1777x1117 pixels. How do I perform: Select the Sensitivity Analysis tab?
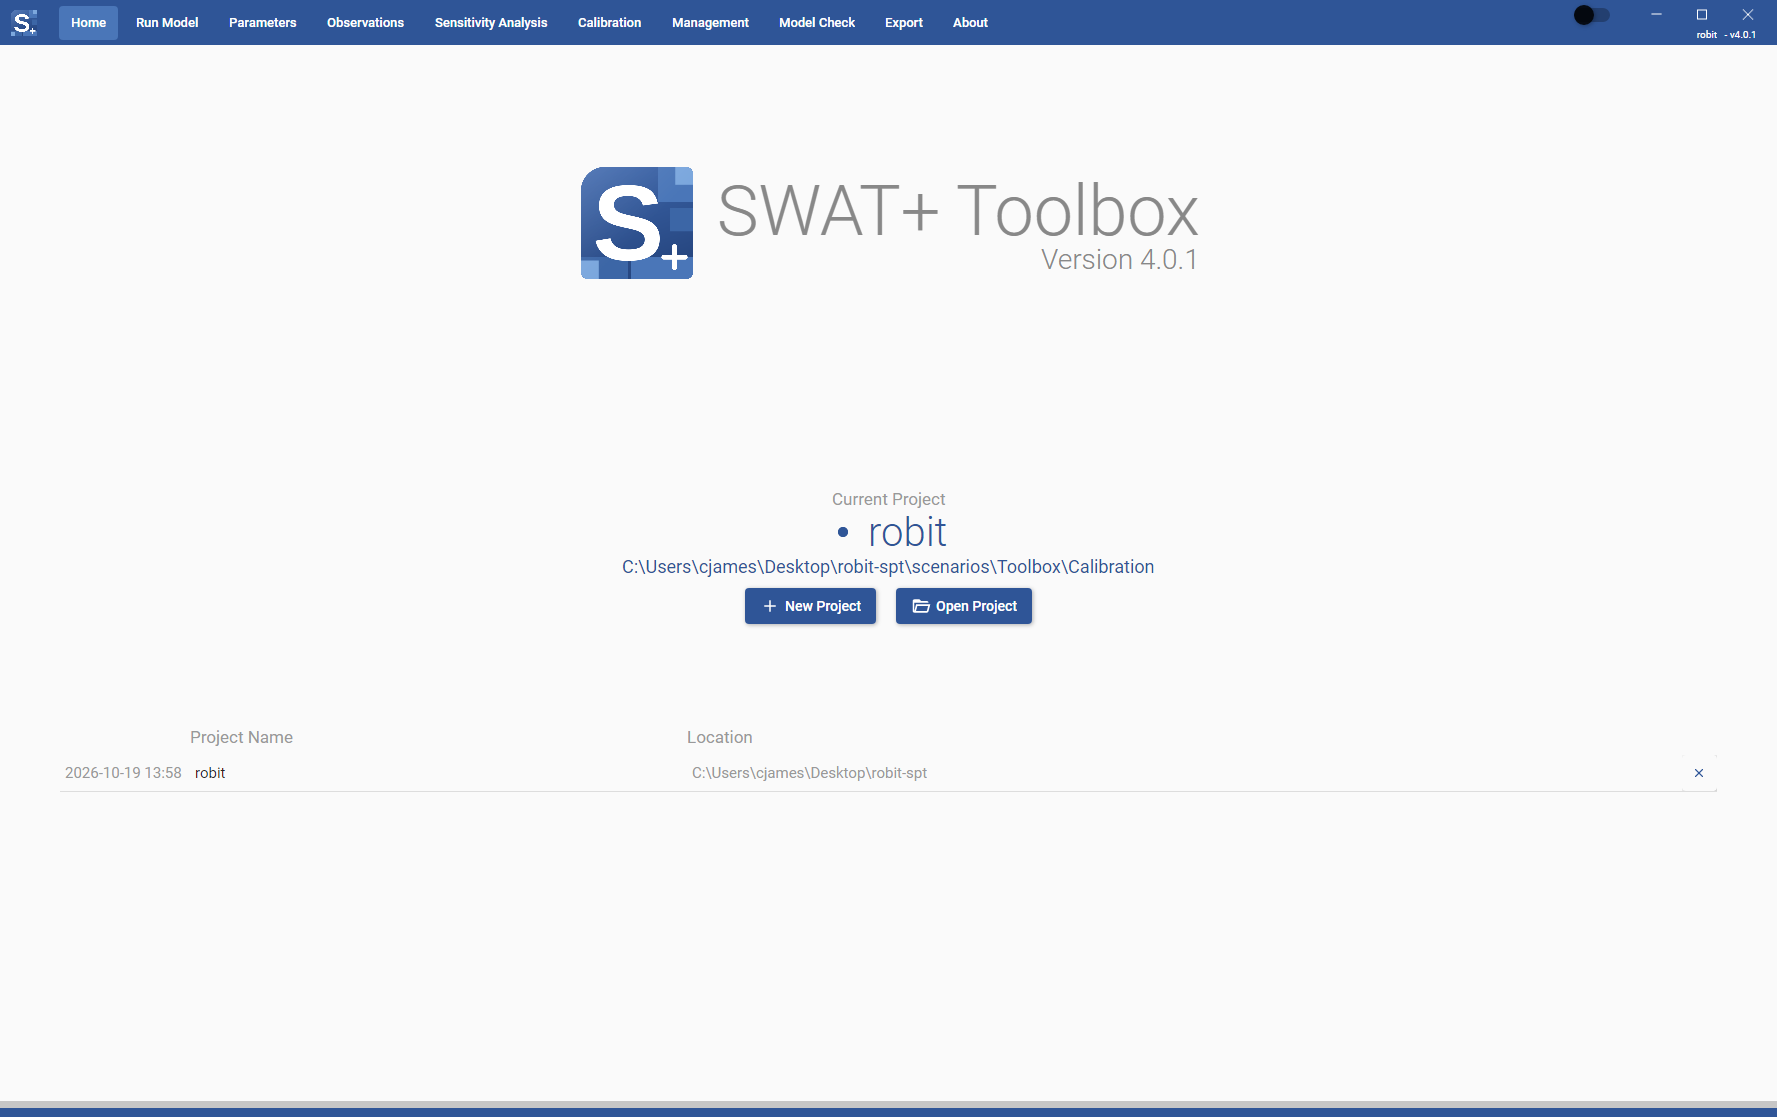click(x=491, y=22)
